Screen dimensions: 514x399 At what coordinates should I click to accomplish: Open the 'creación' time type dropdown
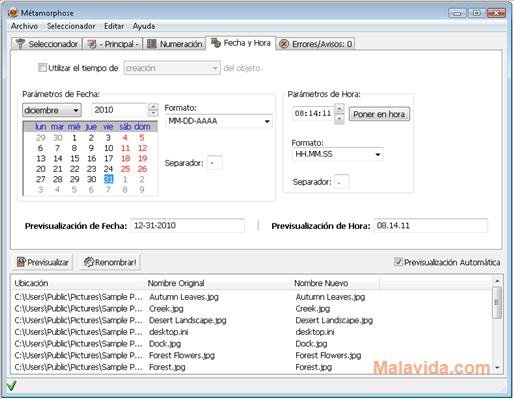tap(172, 68)
